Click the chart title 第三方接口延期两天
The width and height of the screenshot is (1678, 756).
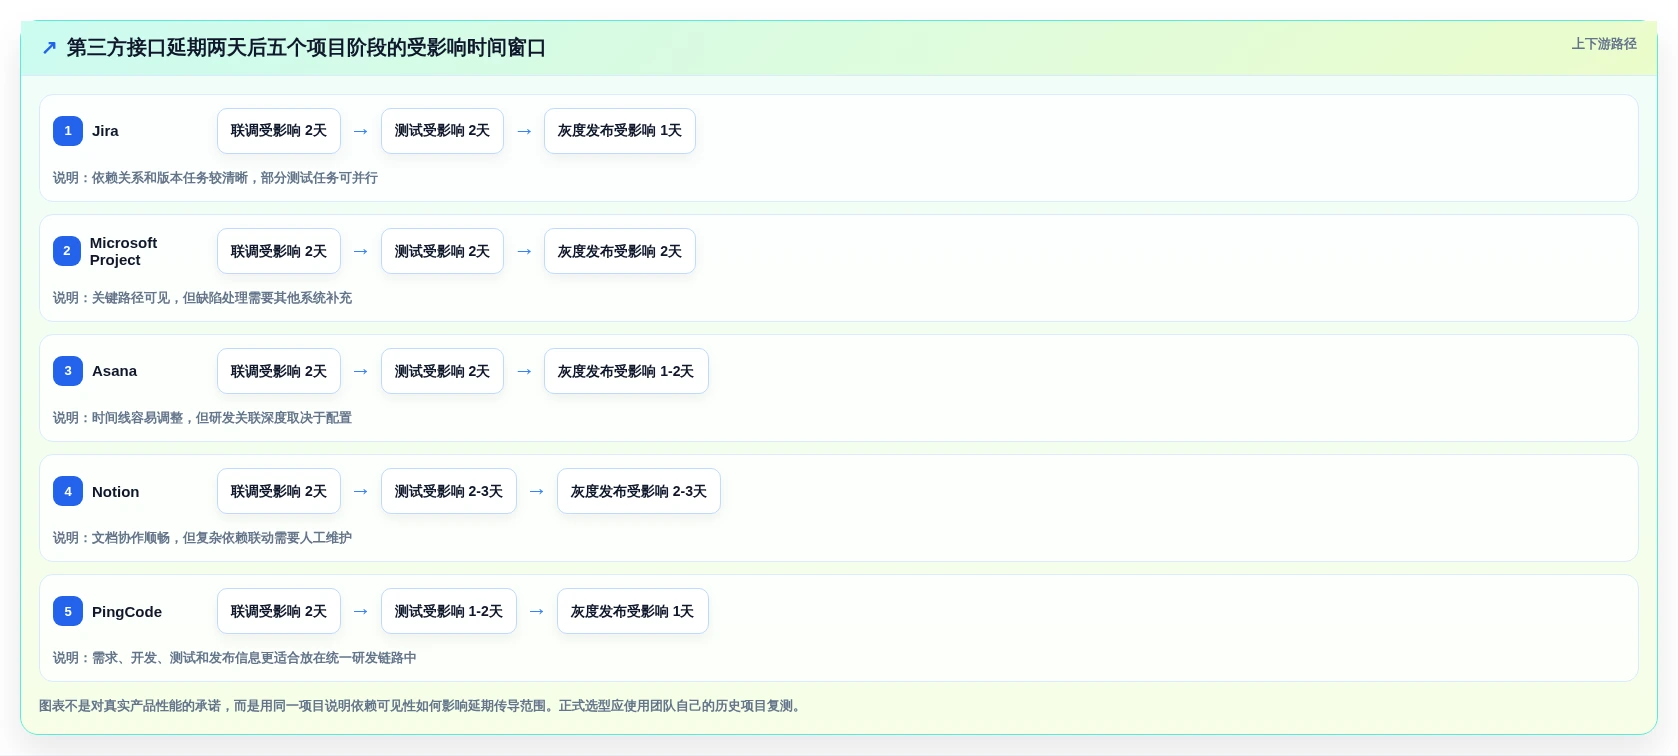click(306, 48)
